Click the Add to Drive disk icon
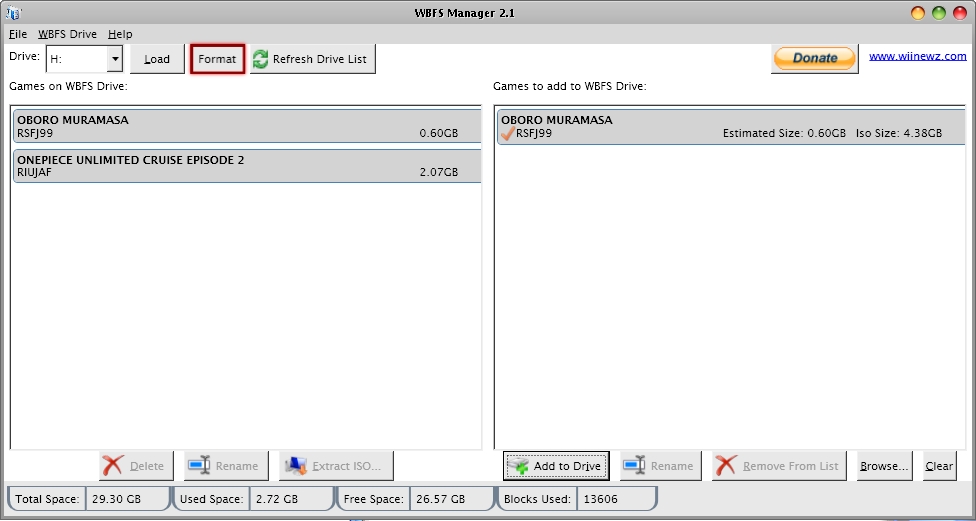 [518, 466]
